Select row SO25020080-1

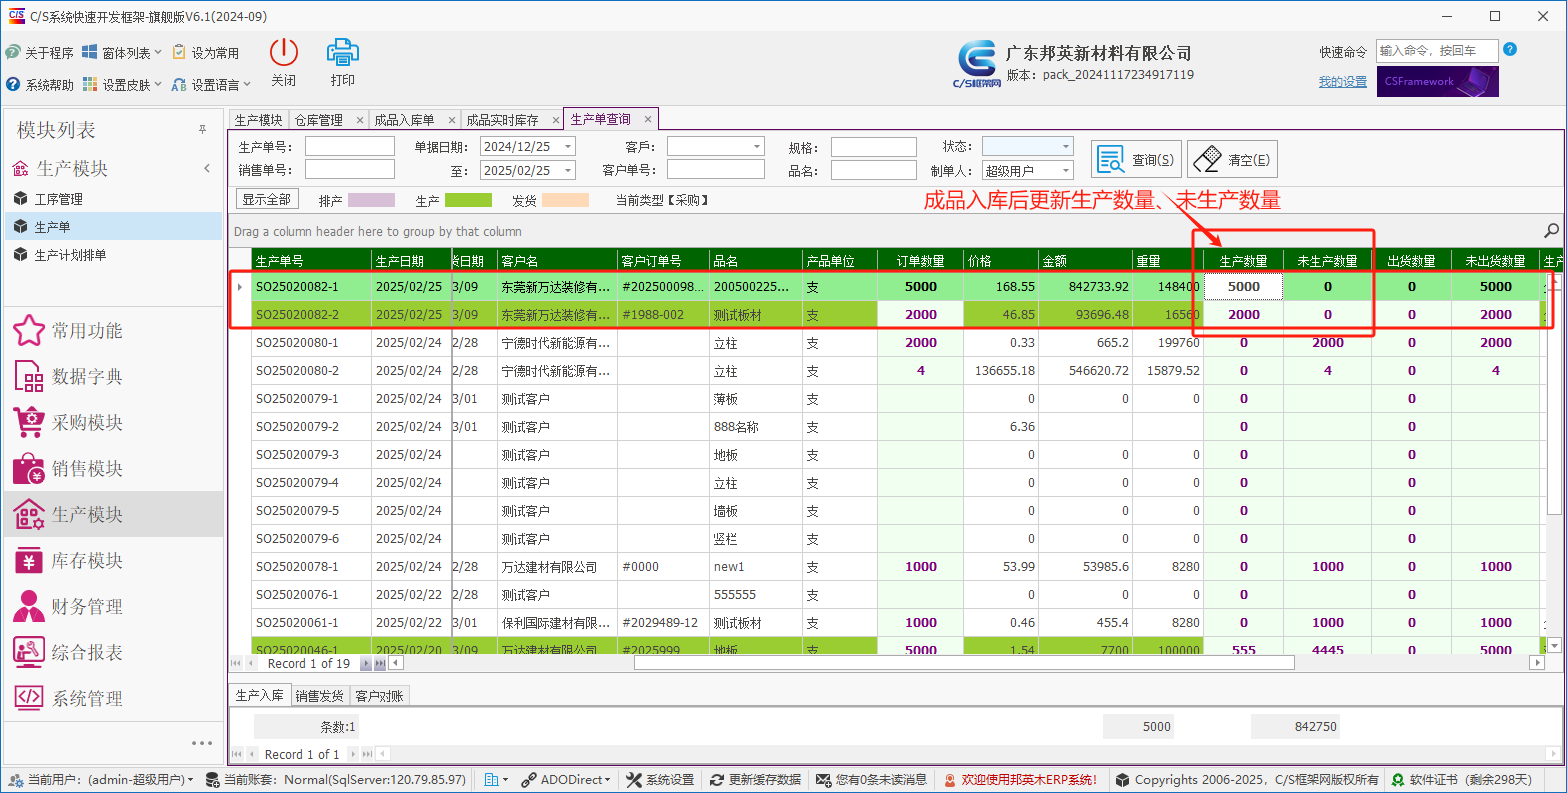[889, 342]
